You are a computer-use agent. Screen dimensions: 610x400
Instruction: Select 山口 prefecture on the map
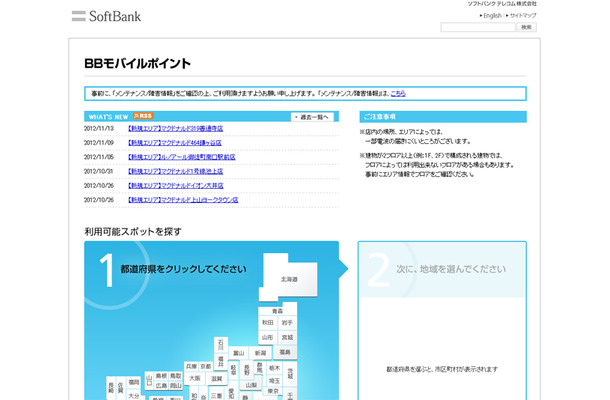(x=149, y=380)
